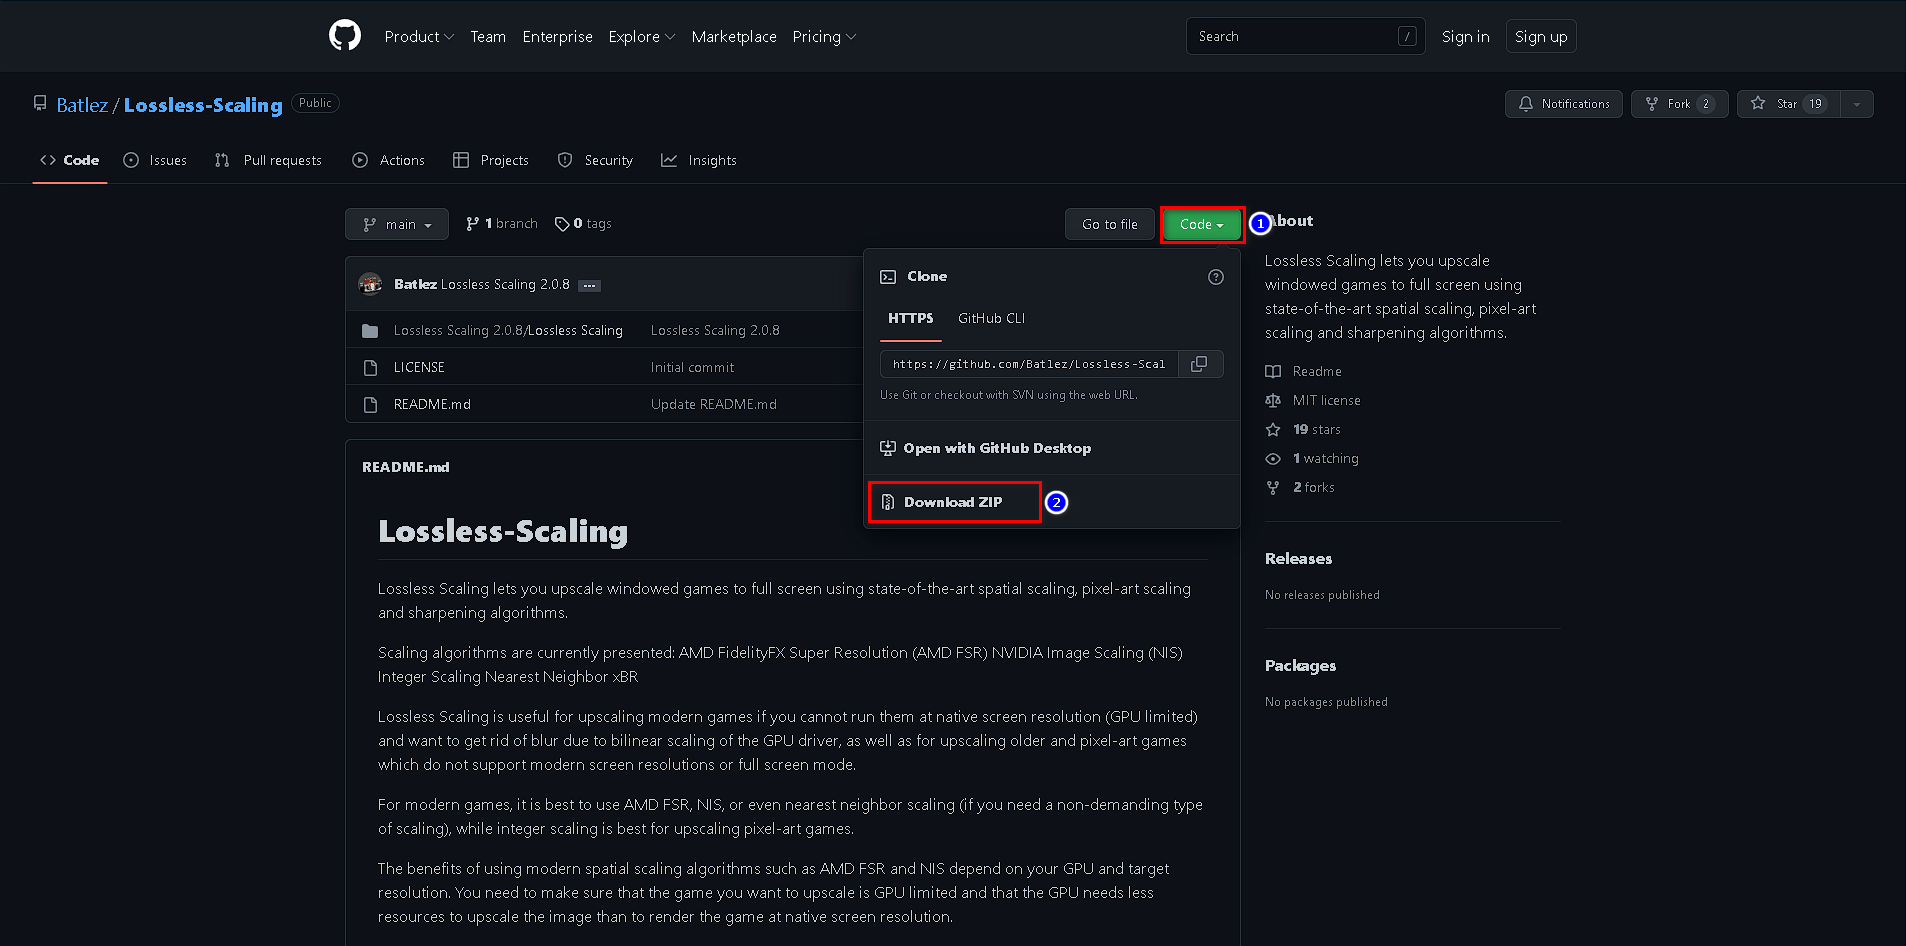Click the Notifications bell button

click(x=1564, y=104)
